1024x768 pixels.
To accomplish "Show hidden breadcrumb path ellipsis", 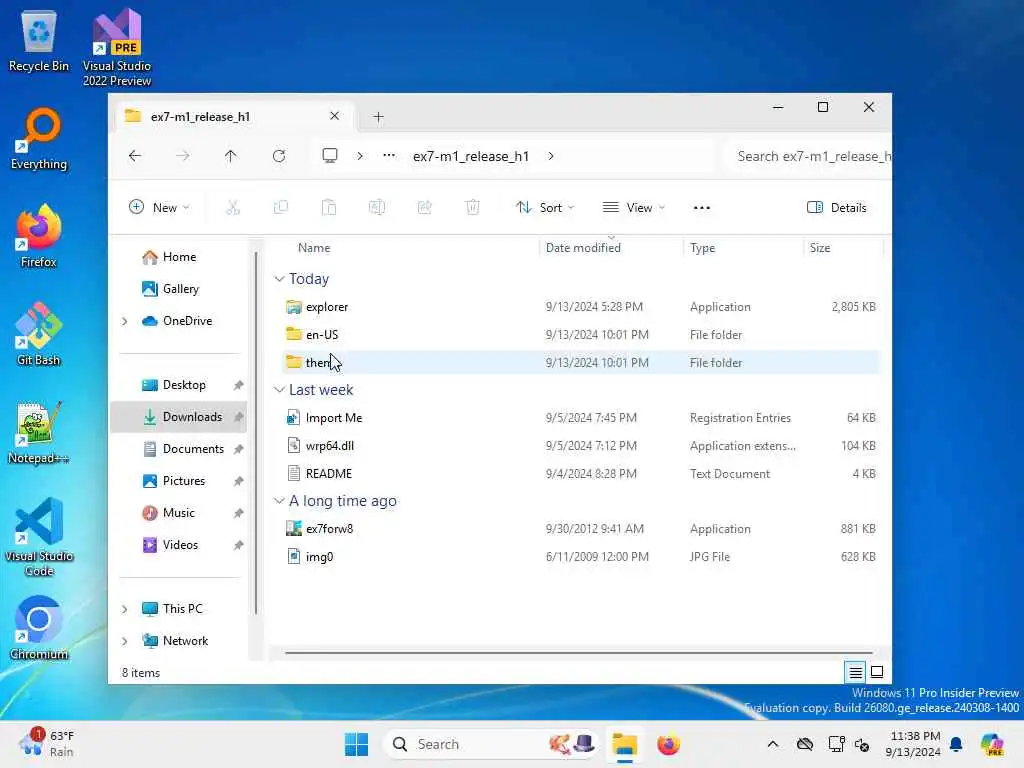I will [389, 156].
